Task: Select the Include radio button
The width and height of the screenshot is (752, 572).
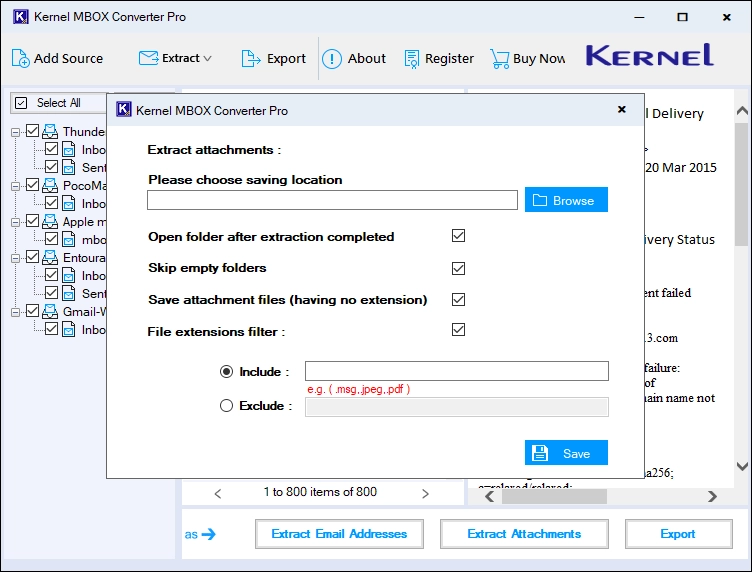Action: tap(226, 372)
